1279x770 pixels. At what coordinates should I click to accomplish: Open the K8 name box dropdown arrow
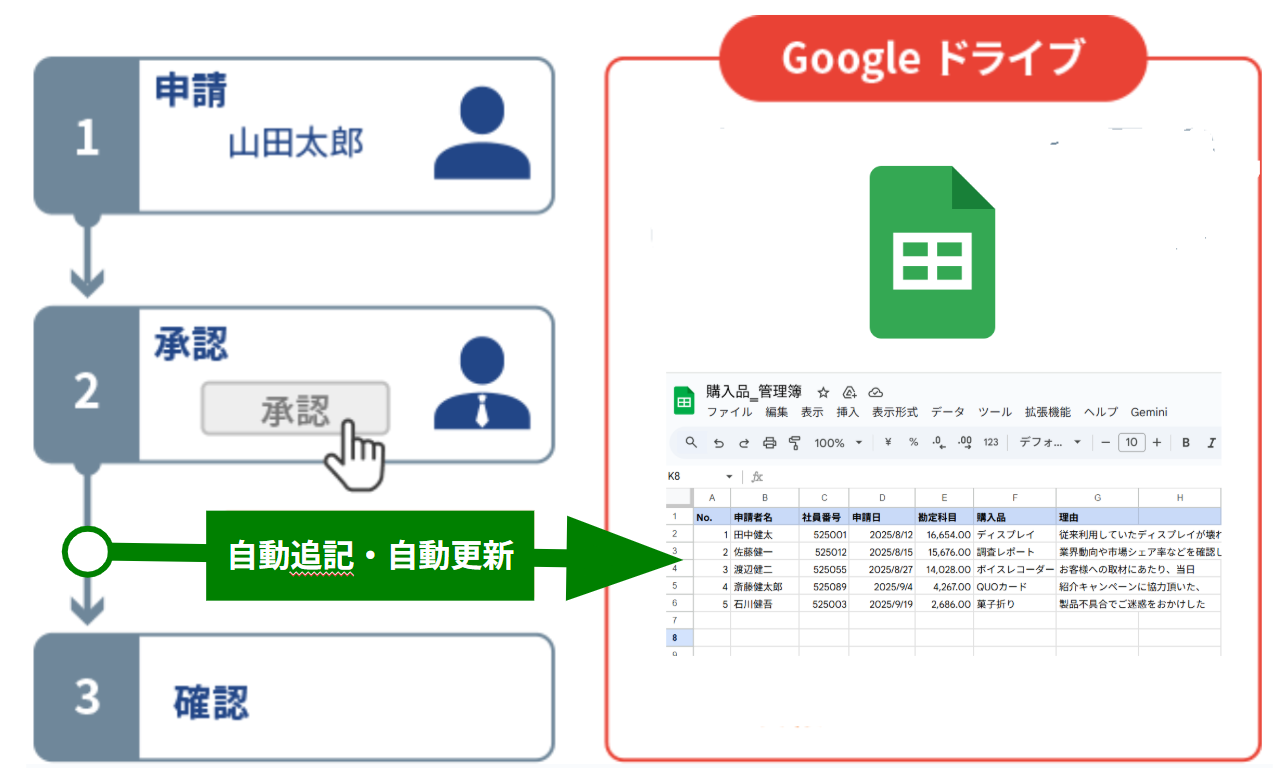(729, 477)
